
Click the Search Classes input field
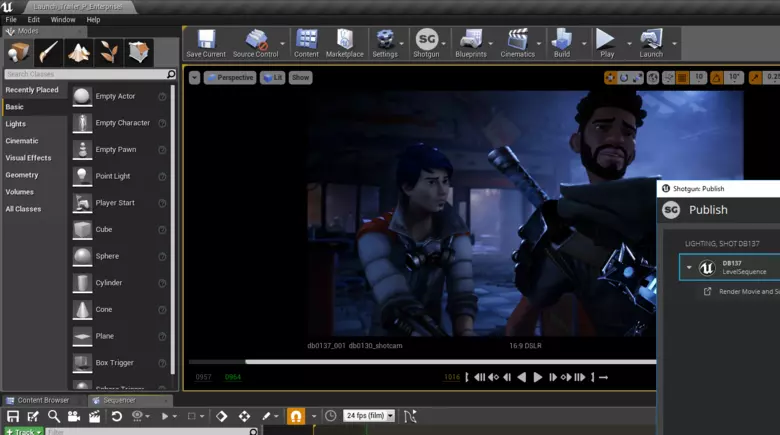[x=90, y=74]
